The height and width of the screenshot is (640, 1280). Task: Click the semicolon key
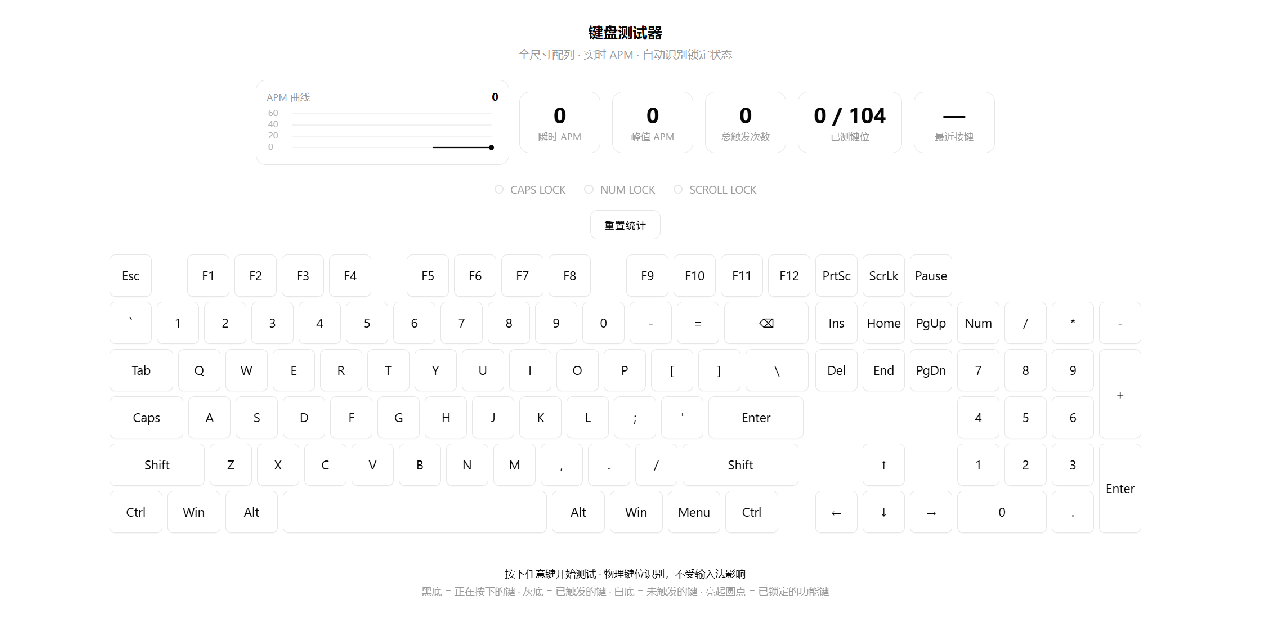[635, 418]
